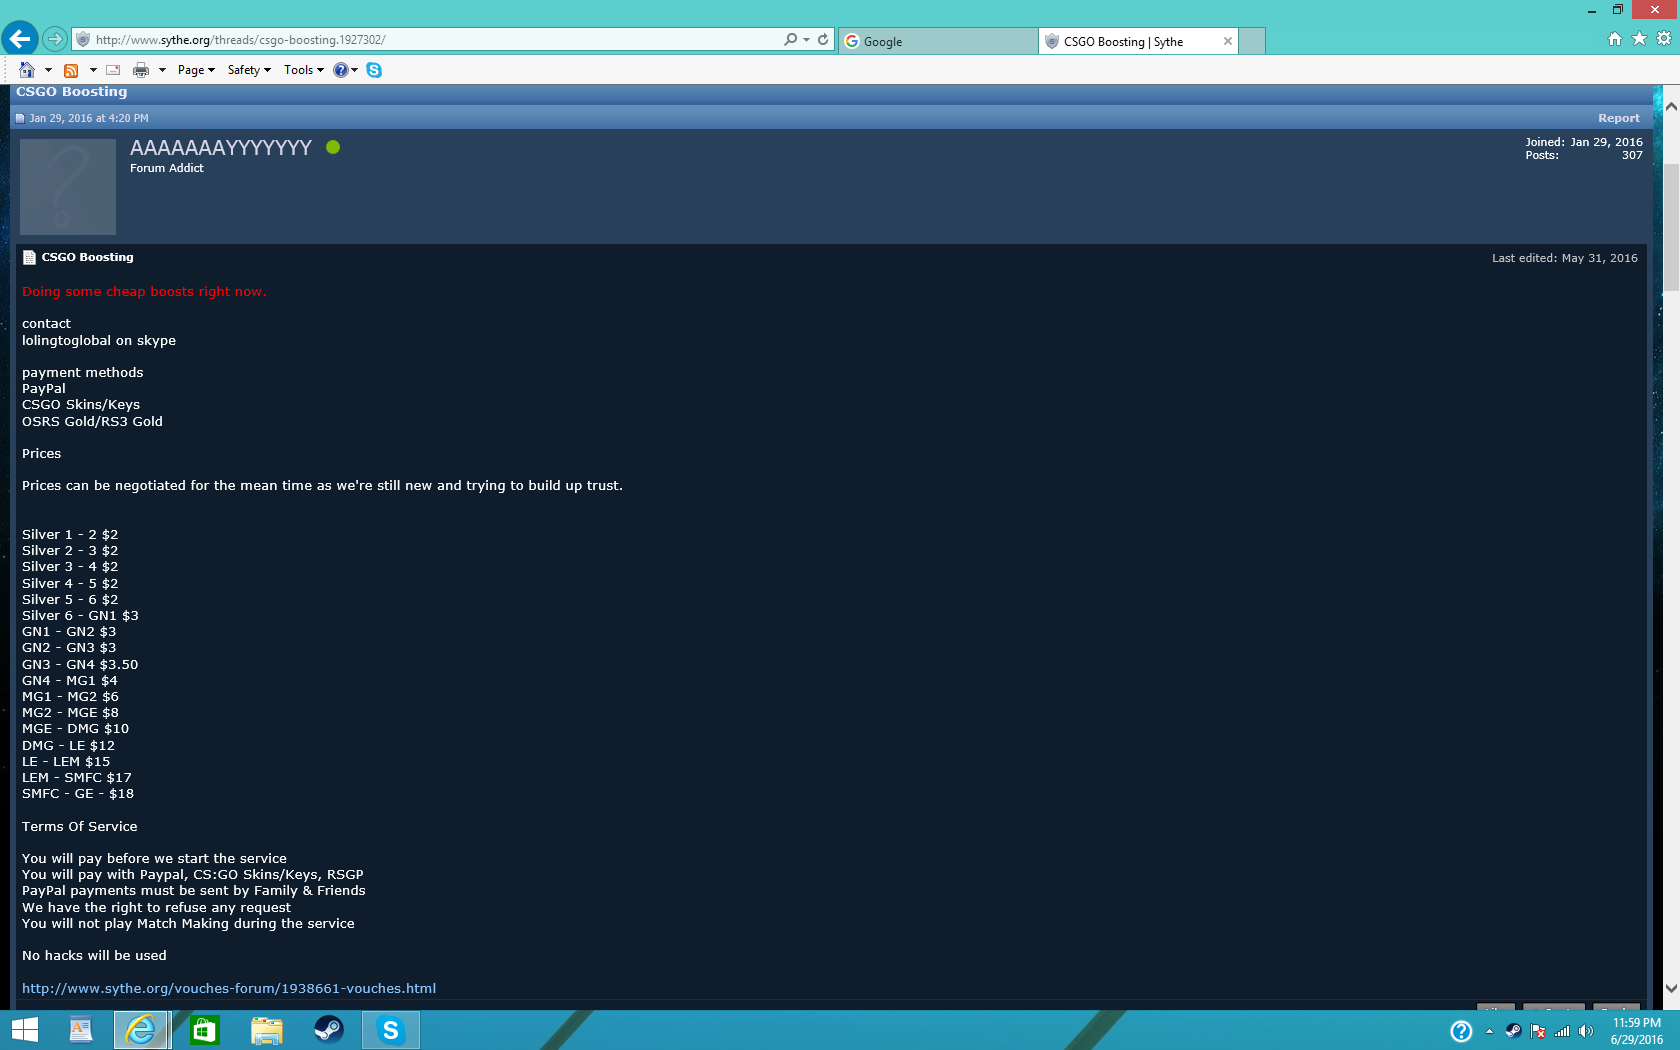Switch to Internet Explorer on the taskbar
Viewport: 1680px width, 1050px height.
[x=141, y=1030]
